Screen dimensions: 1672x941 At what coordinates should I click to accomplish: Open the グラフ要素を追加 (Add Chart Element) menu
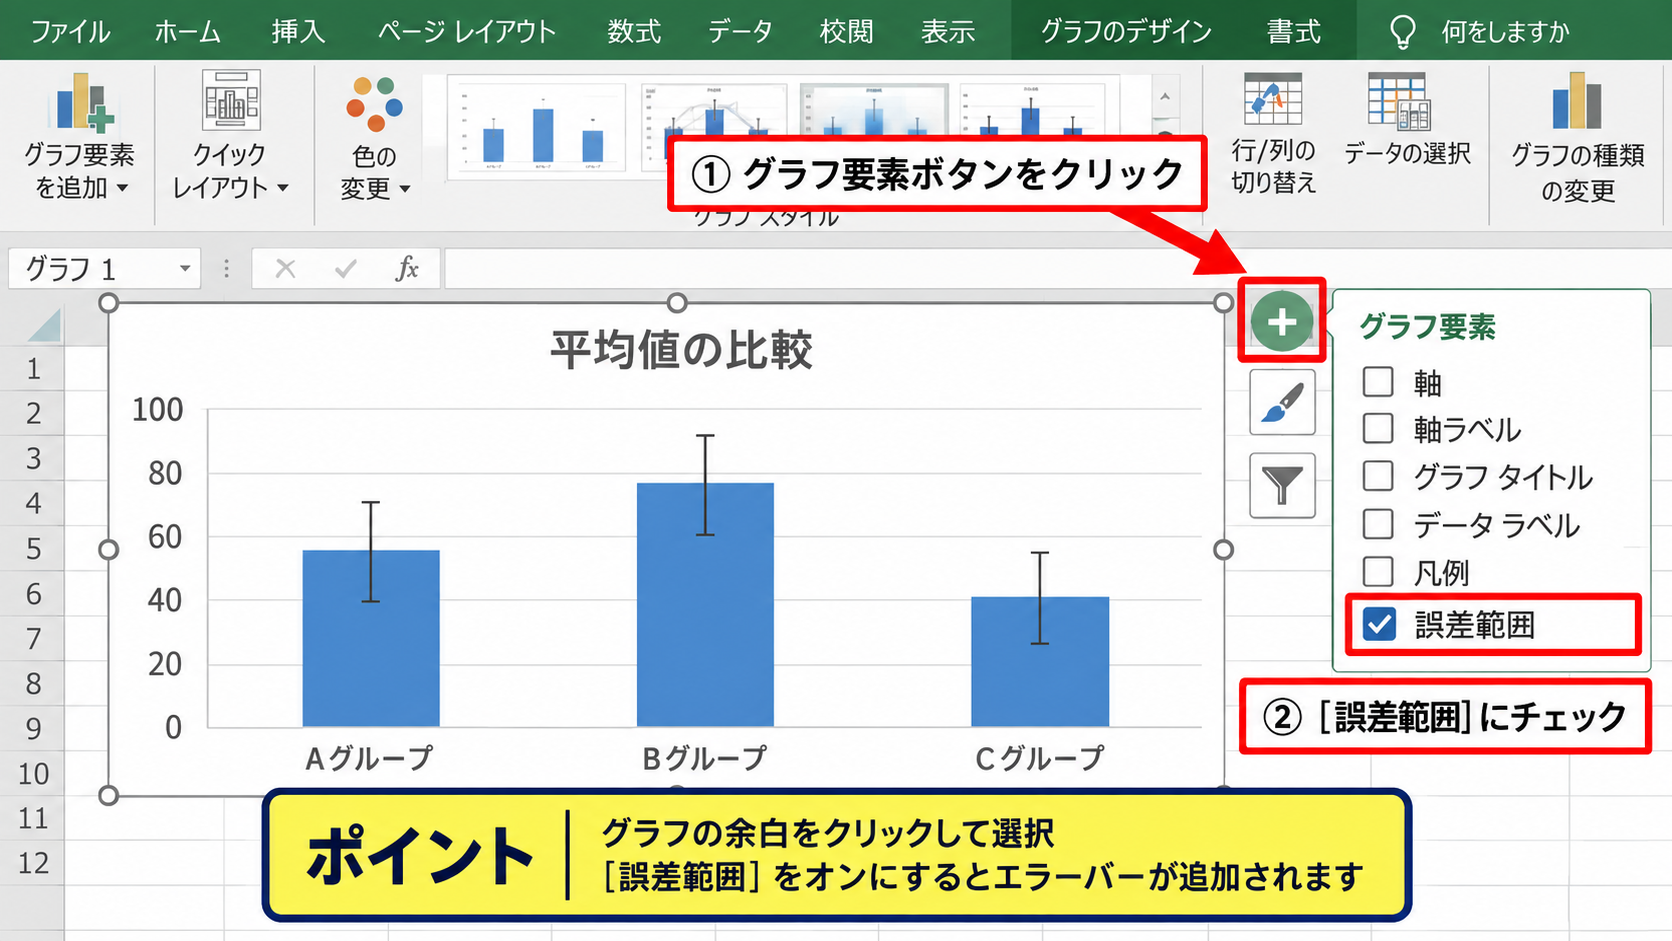point(79,138)
